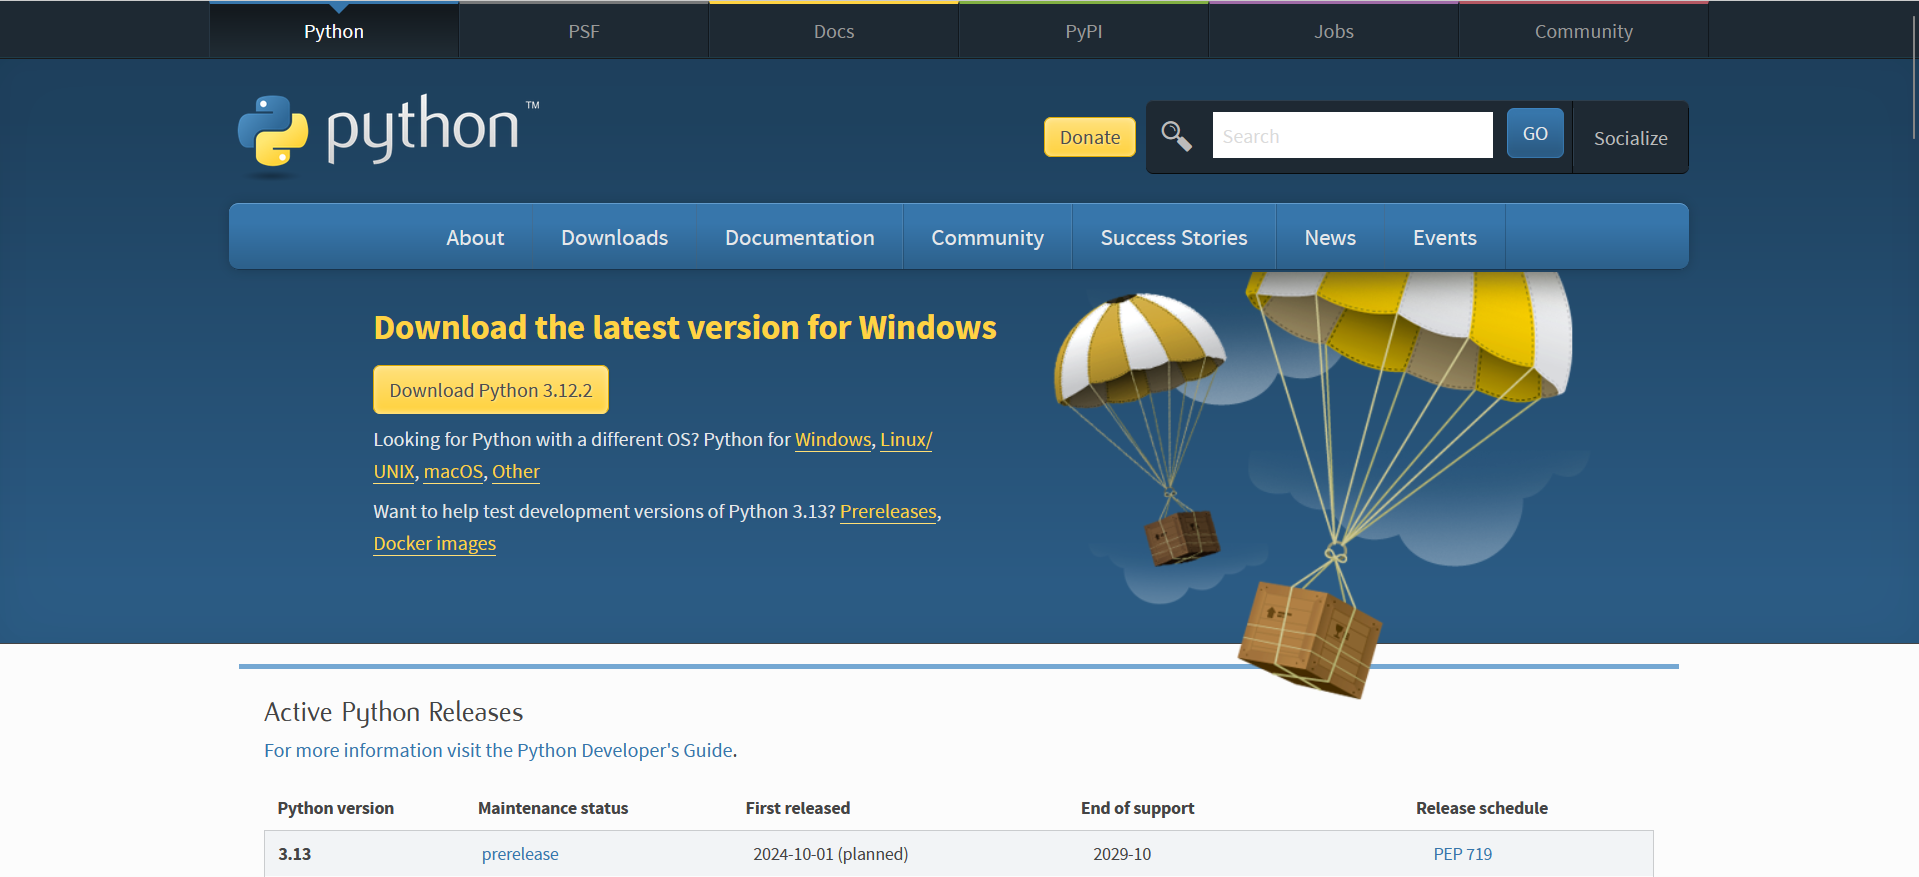
Task: Open the Success Stories navigation menu
Action: pyautogui.click(x=1174, y=237)
